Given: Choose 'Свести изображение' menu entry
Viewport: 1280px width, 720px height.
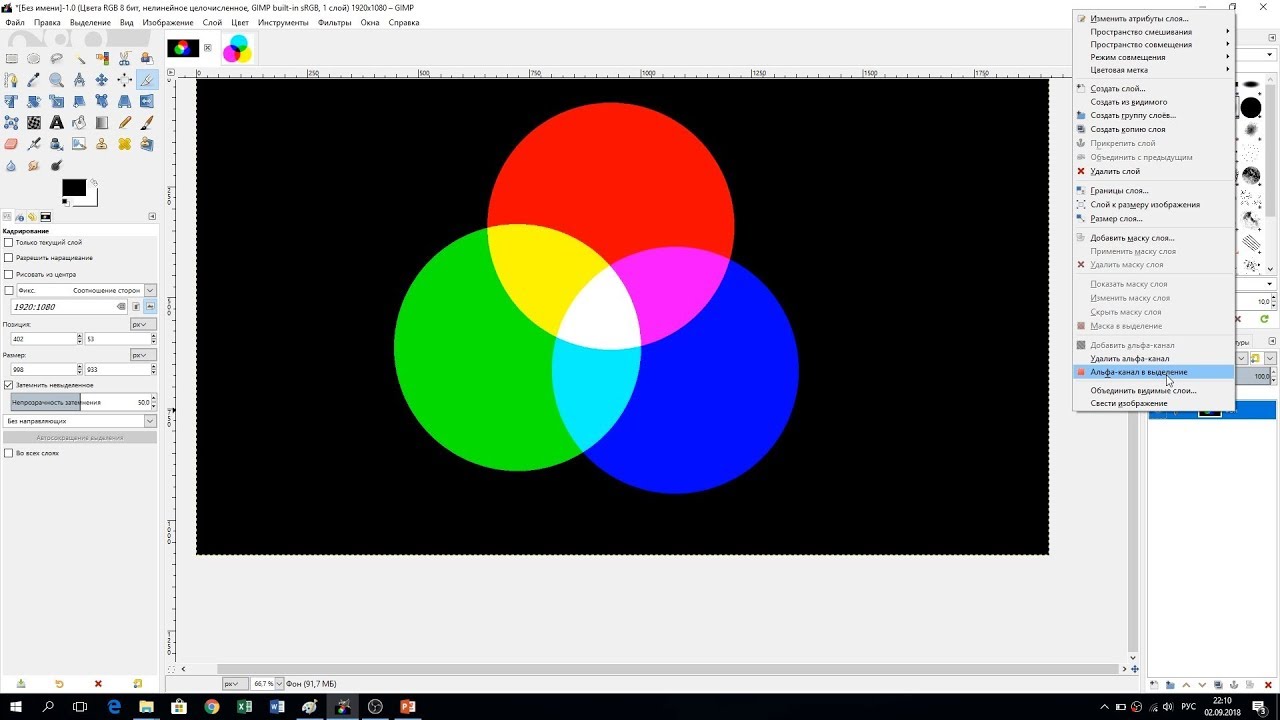Looking at the screenshot, I should click(x=1153, y=403).
